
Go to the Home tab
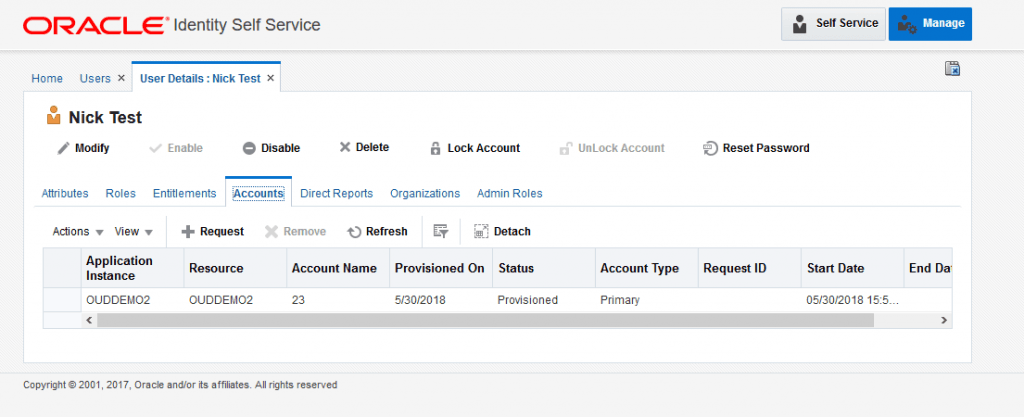click(47, 78)
